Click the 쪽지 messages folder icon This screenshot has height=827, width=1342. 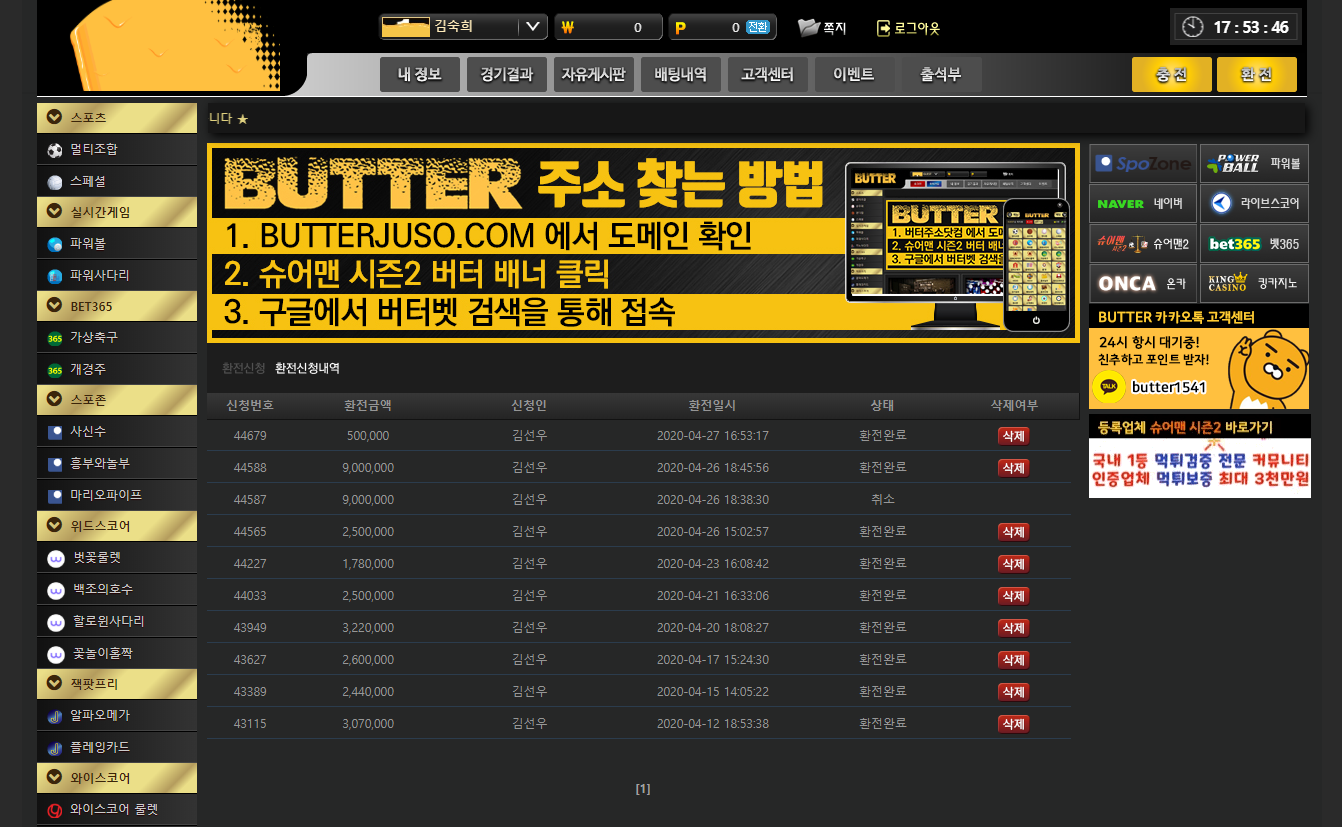pos(808,28)
